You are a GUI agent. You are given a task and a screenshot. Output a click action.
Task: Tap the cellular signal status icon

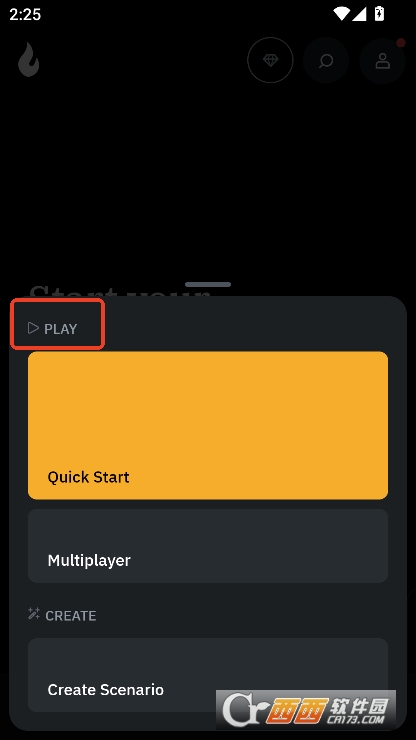360,14
